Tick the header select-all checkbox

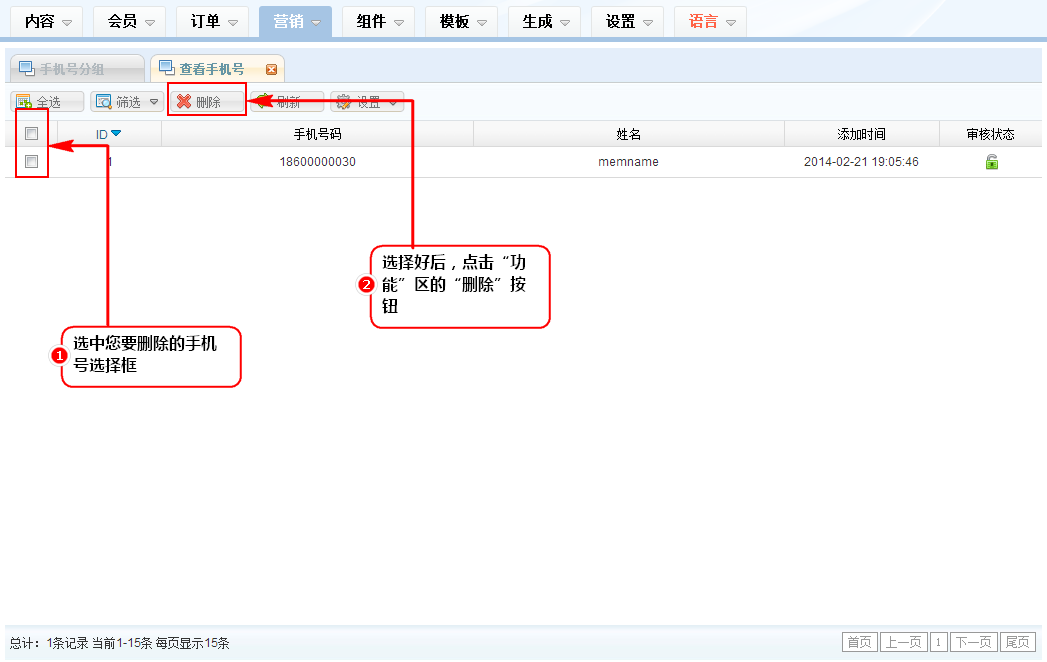pos(32,134)
